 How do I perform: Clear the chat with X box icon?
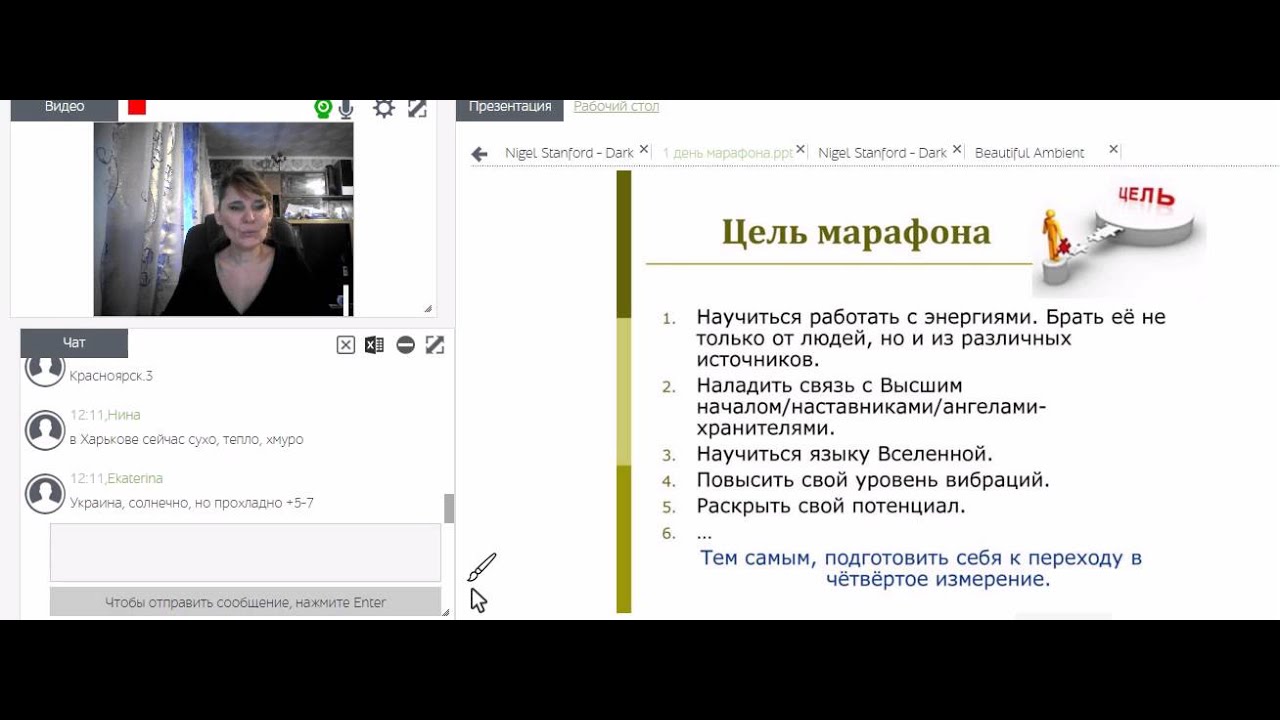pyautogui.click(x=346, y=345)
